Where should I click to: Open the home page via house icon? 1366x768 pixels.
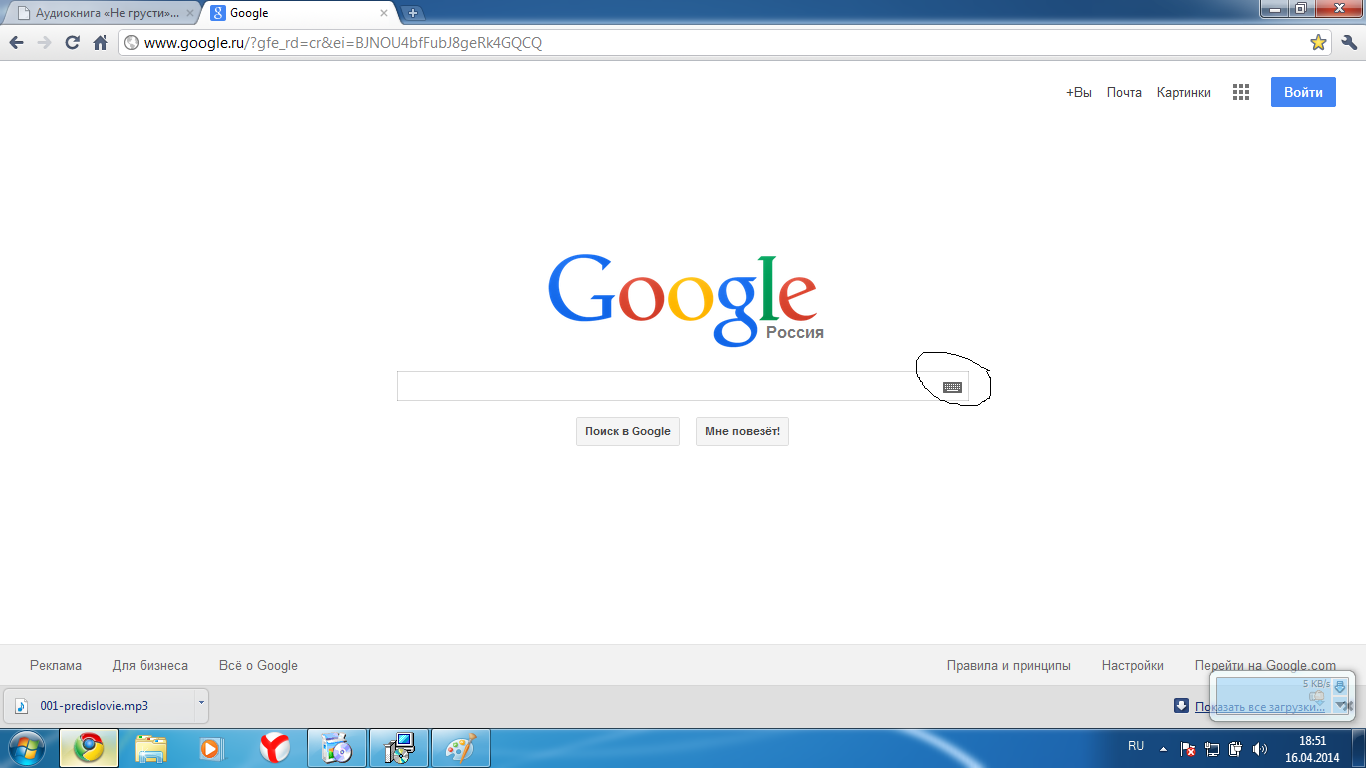pos(100,43)
